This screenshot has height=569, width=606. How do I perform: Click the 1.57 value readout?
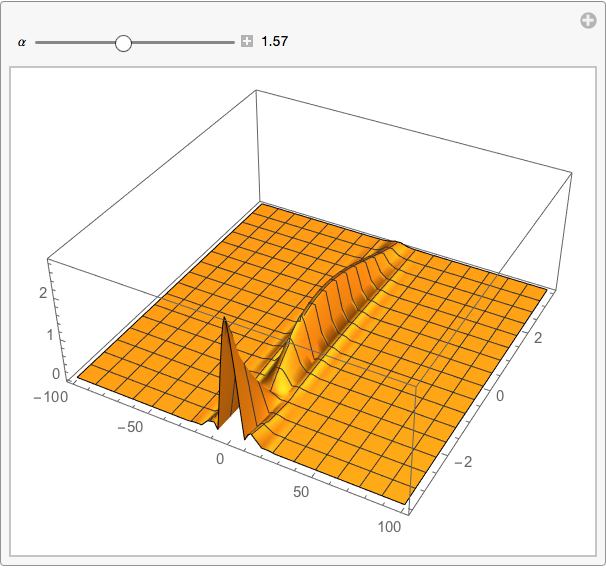coord(274,43)
